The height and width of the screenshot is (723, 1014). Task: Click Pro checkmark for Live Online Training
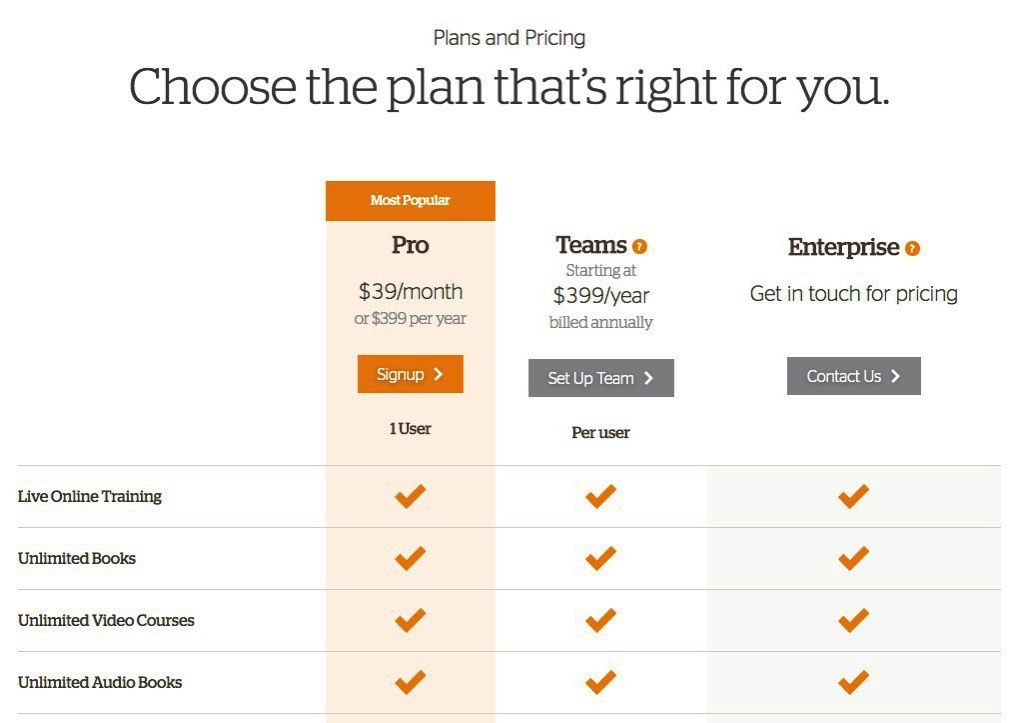click(410, 496)
